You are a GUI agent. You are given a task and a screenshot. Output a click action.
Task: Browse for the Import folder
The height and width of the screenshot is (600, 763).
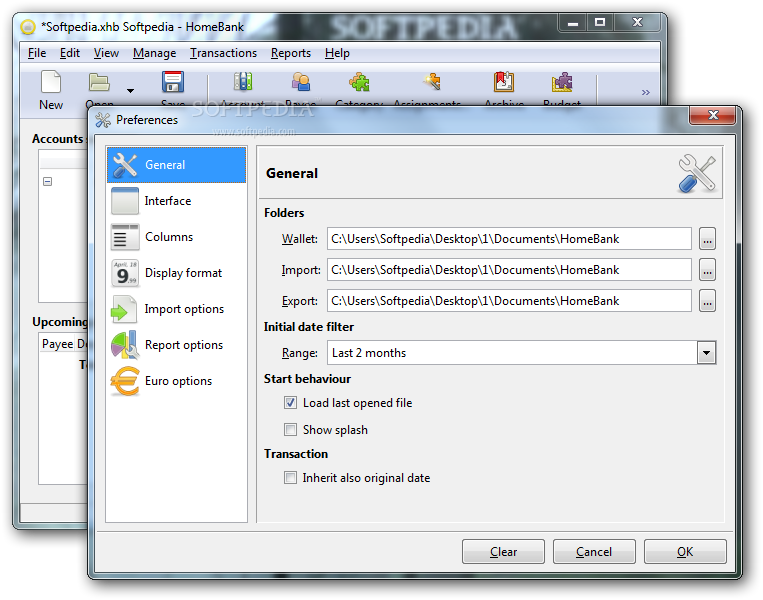pos(707,270)
